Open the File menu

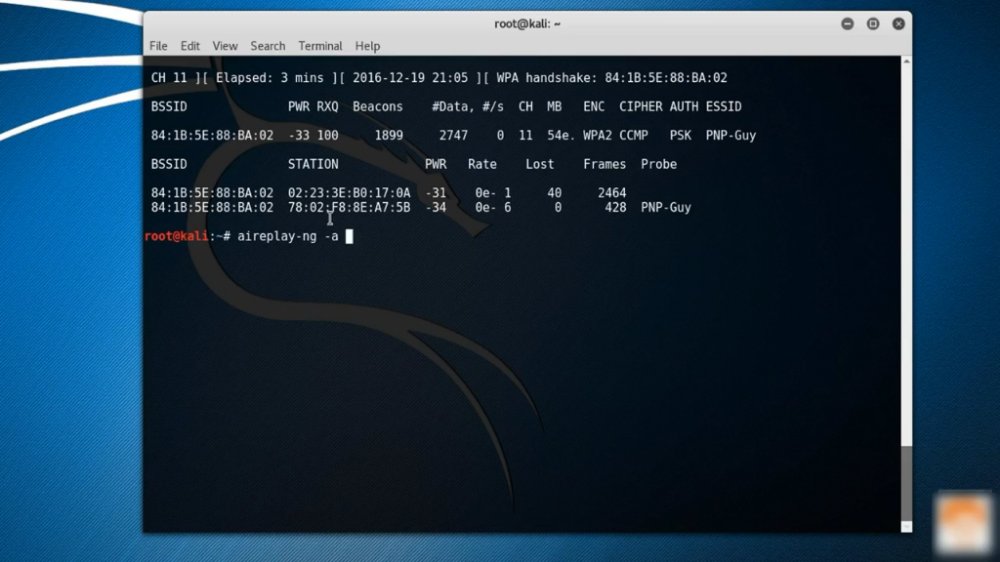click(x=158, y=46)
